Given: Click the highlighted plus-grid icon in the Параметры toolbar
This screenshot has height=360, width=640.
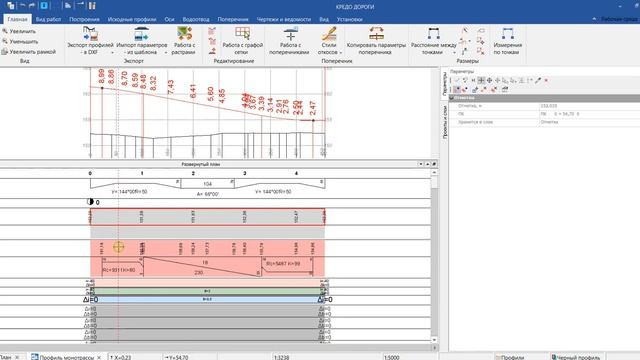Looking at the screenshot, I should [x=481, y=80].
